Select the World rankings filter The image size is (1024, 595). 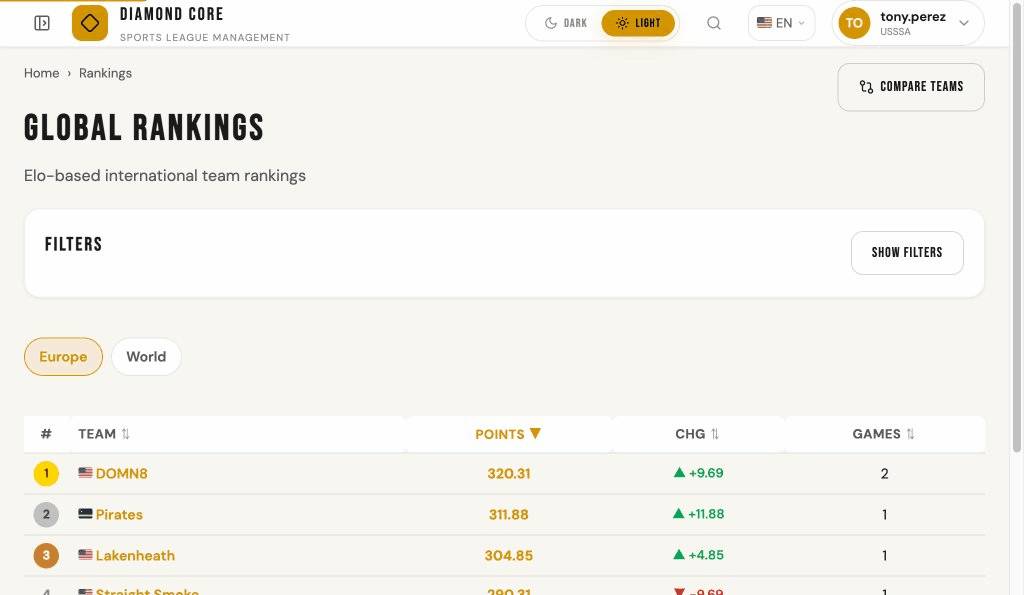point(146,356)
